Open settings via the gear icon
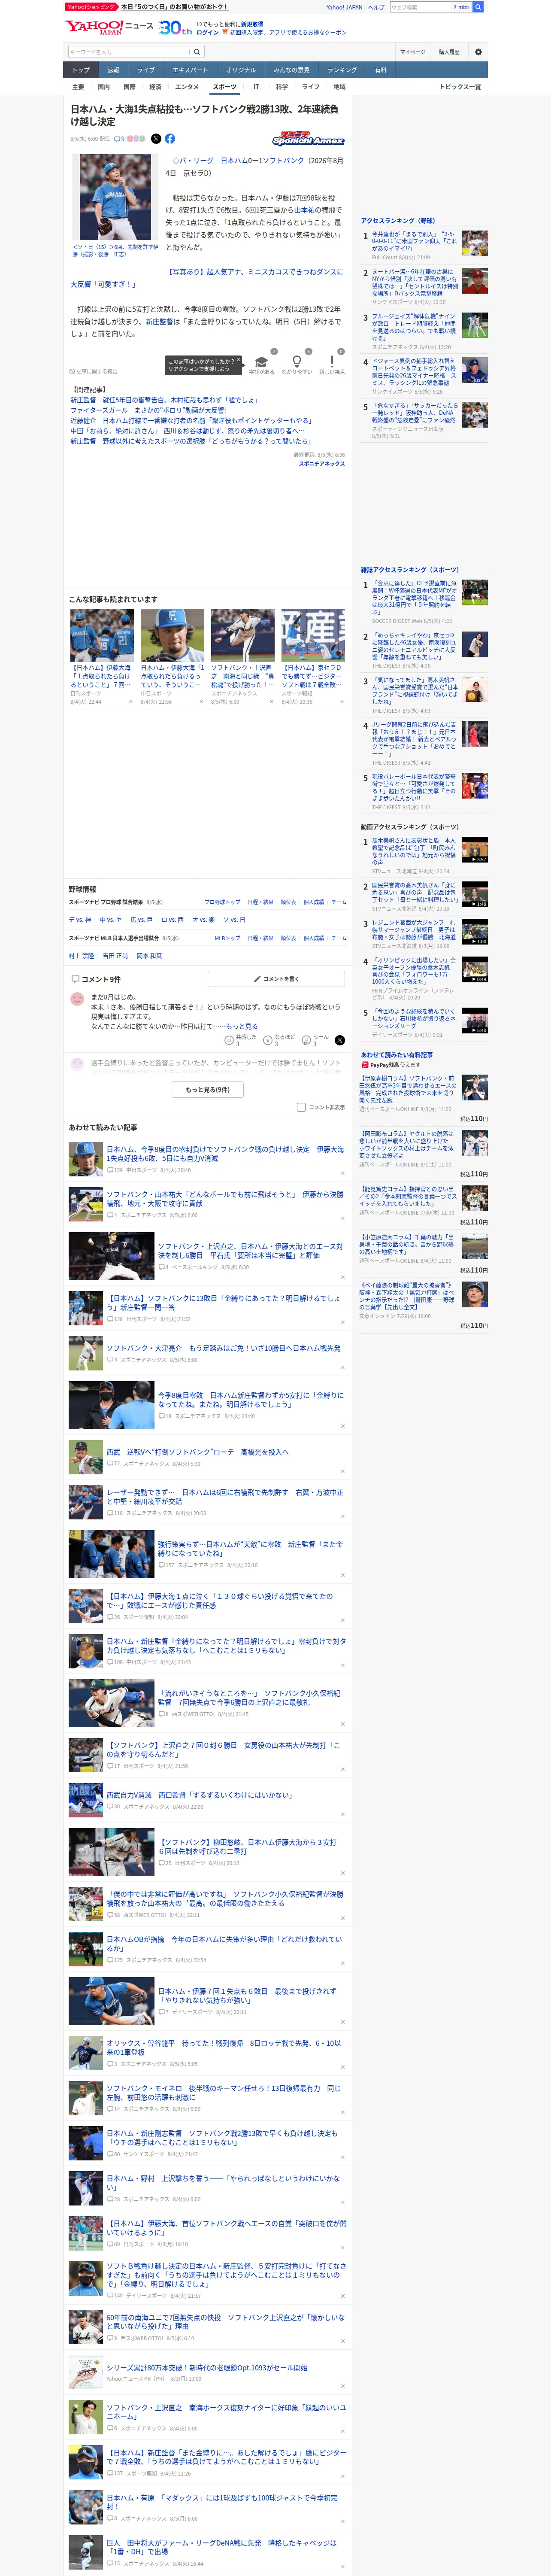The width and height of the screenshot is (551, 2576). [x=478, y=52]
